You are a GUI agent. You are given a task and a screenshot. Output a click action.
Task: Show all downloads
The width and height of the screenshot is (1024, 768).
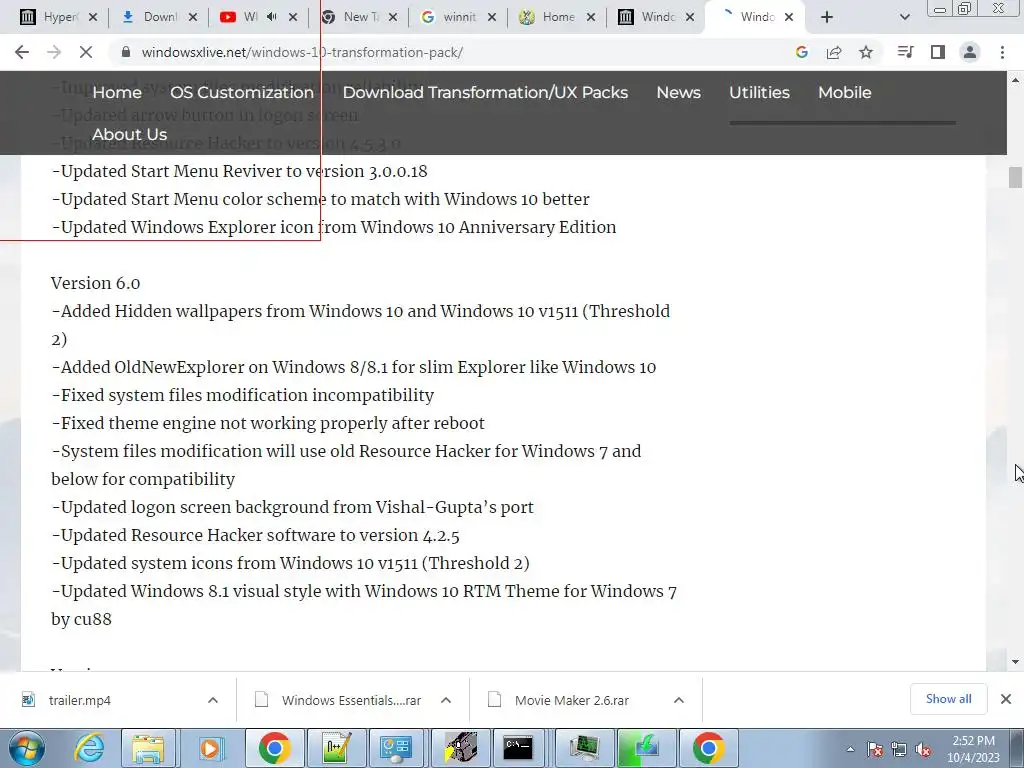click(x=948, y=699)
